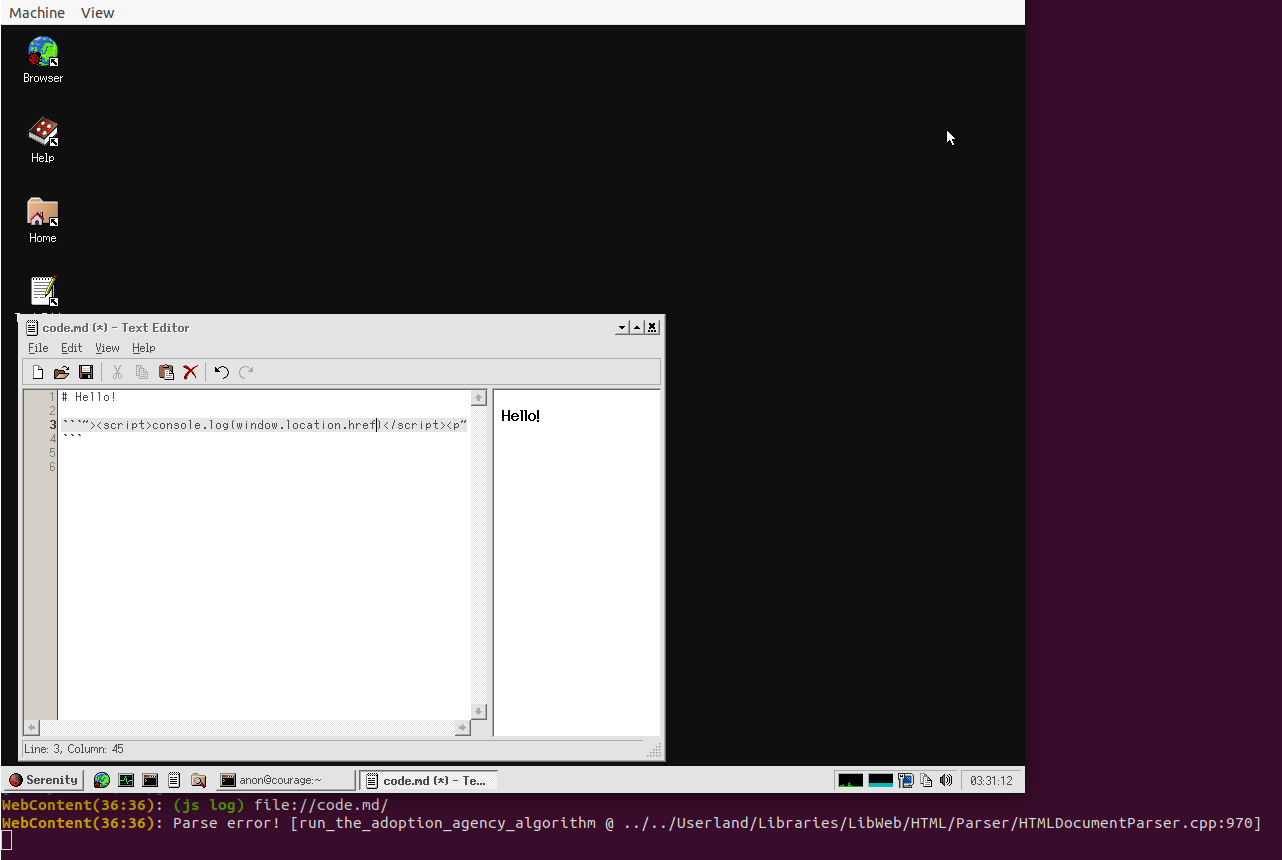This screenshot has width=1282, height=860.
Task: Paste clipboard contents via the paste icon
Action: [167, 372]
